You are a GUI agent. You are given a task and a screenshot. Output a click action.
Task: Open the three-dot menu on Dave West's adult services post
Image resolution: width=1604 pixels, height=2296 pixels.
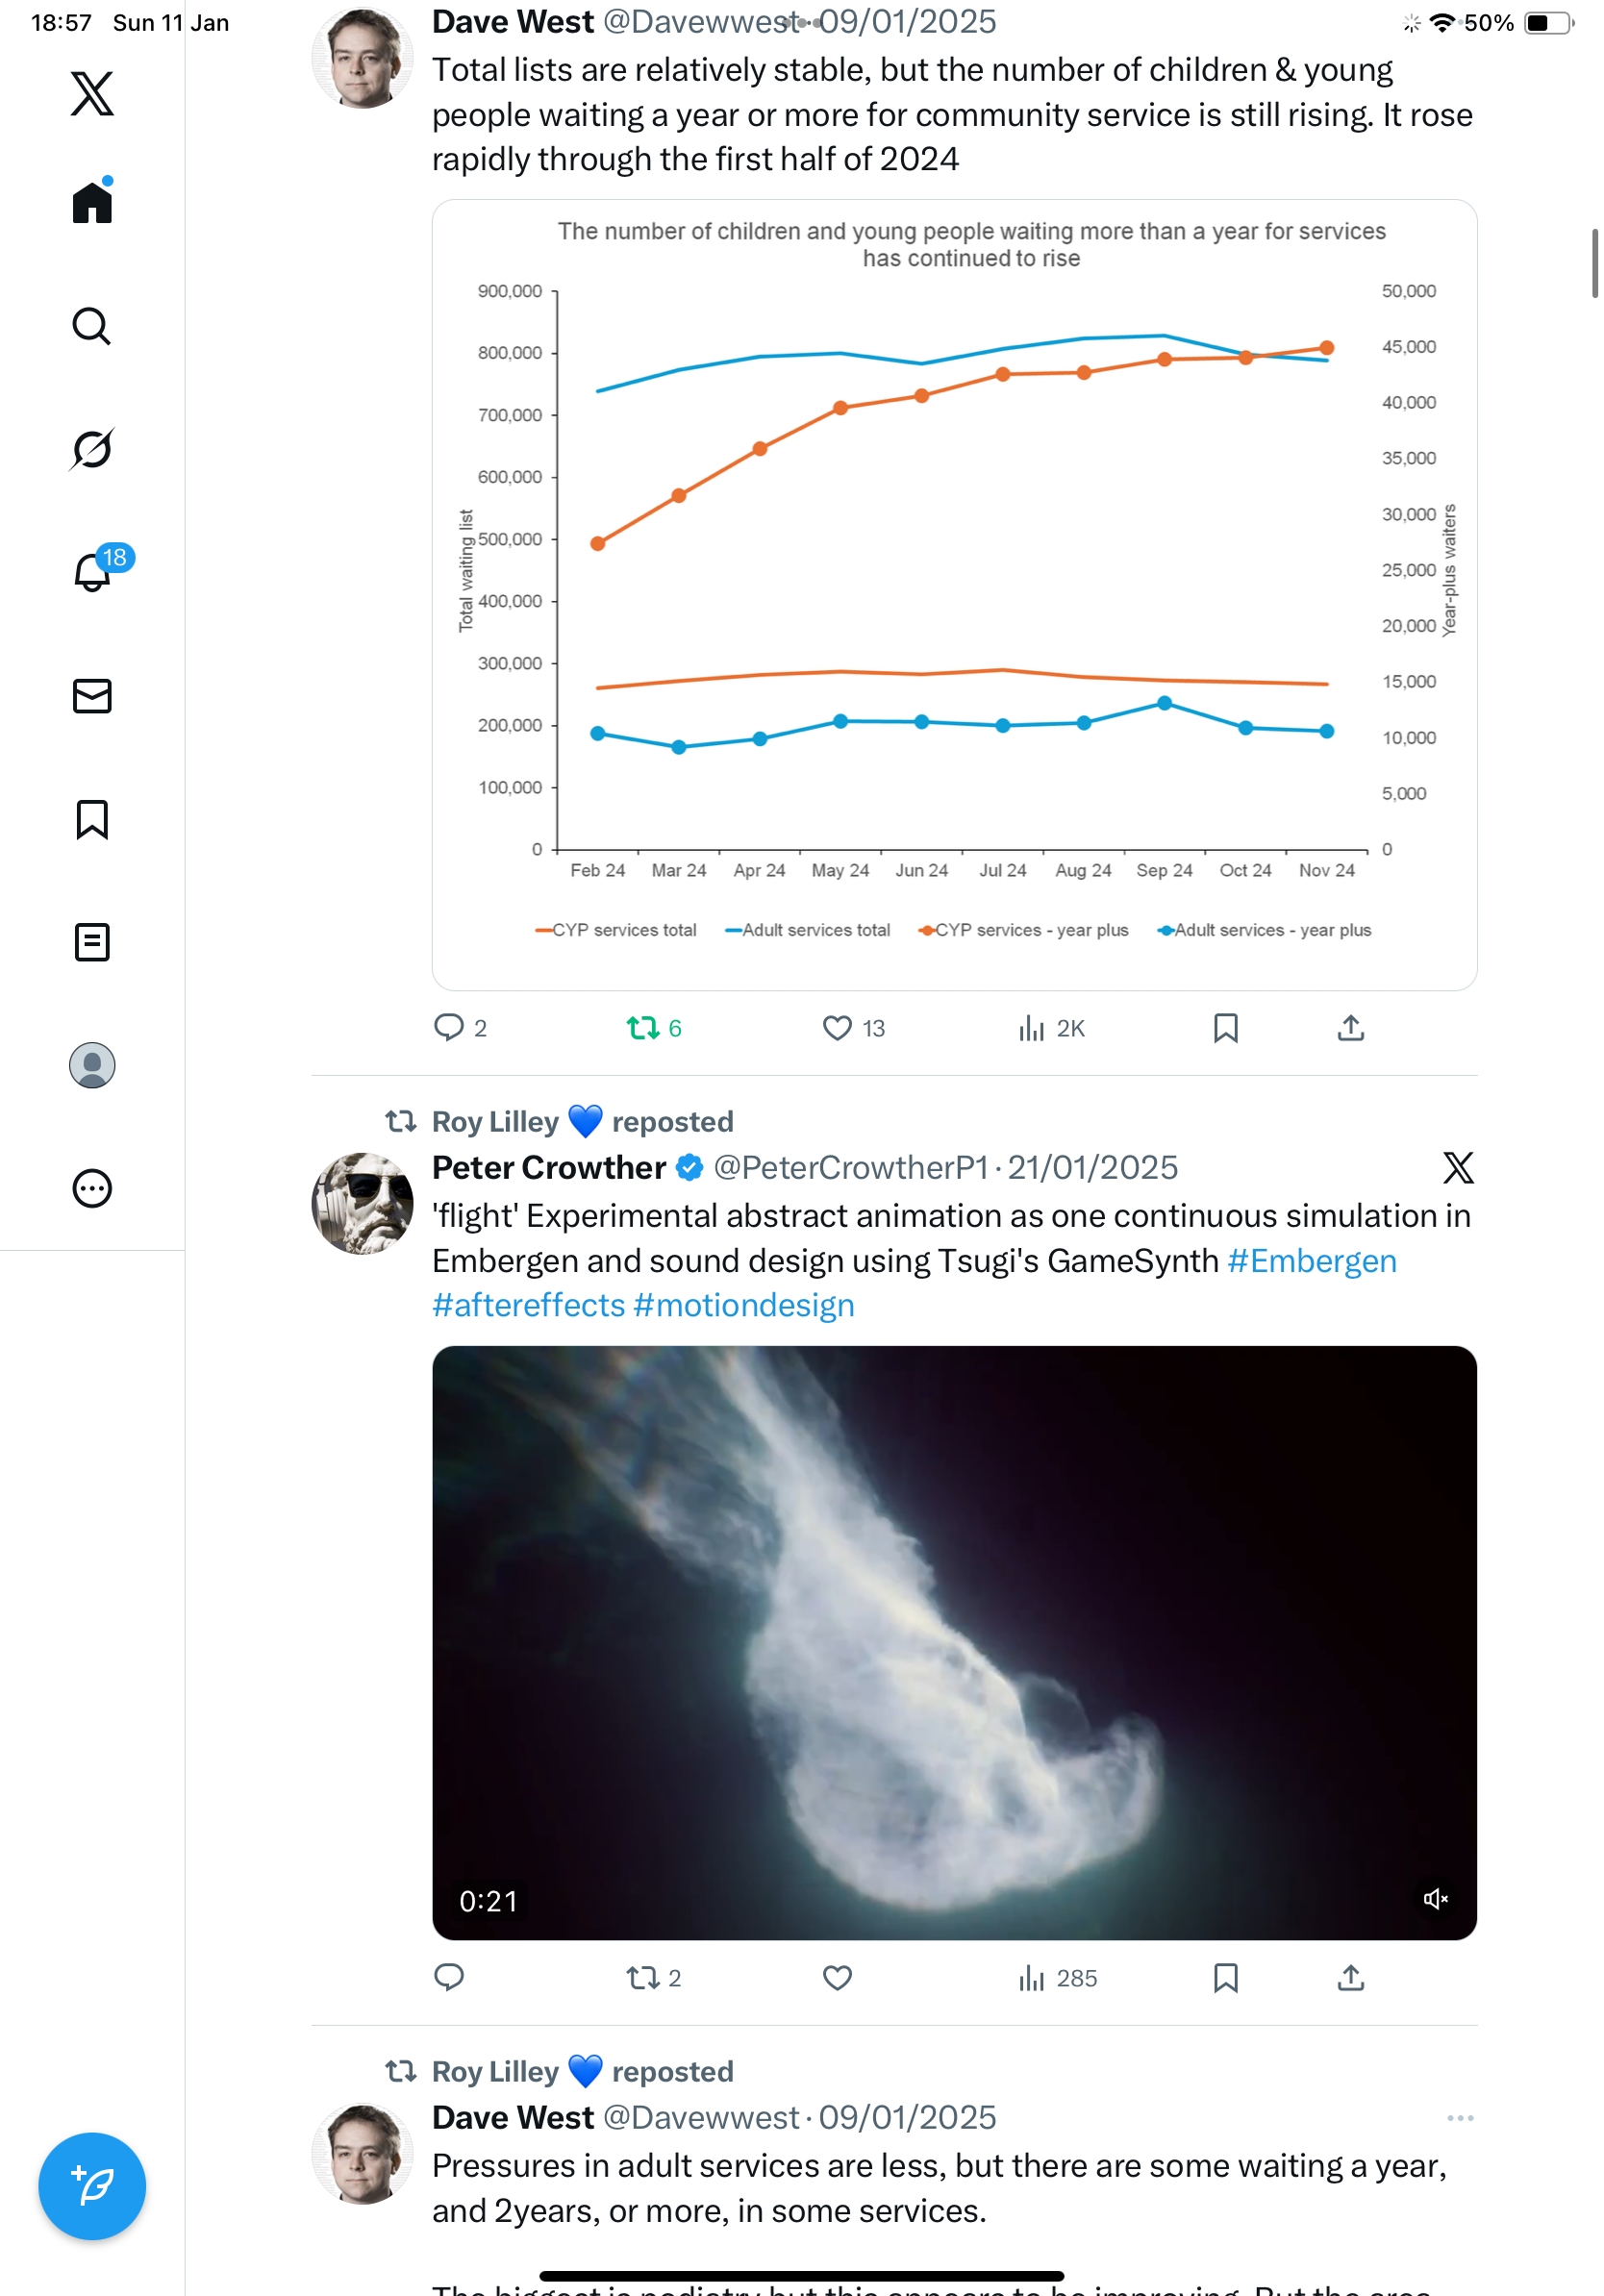pyautogui.click(x=1460, y=2117)
